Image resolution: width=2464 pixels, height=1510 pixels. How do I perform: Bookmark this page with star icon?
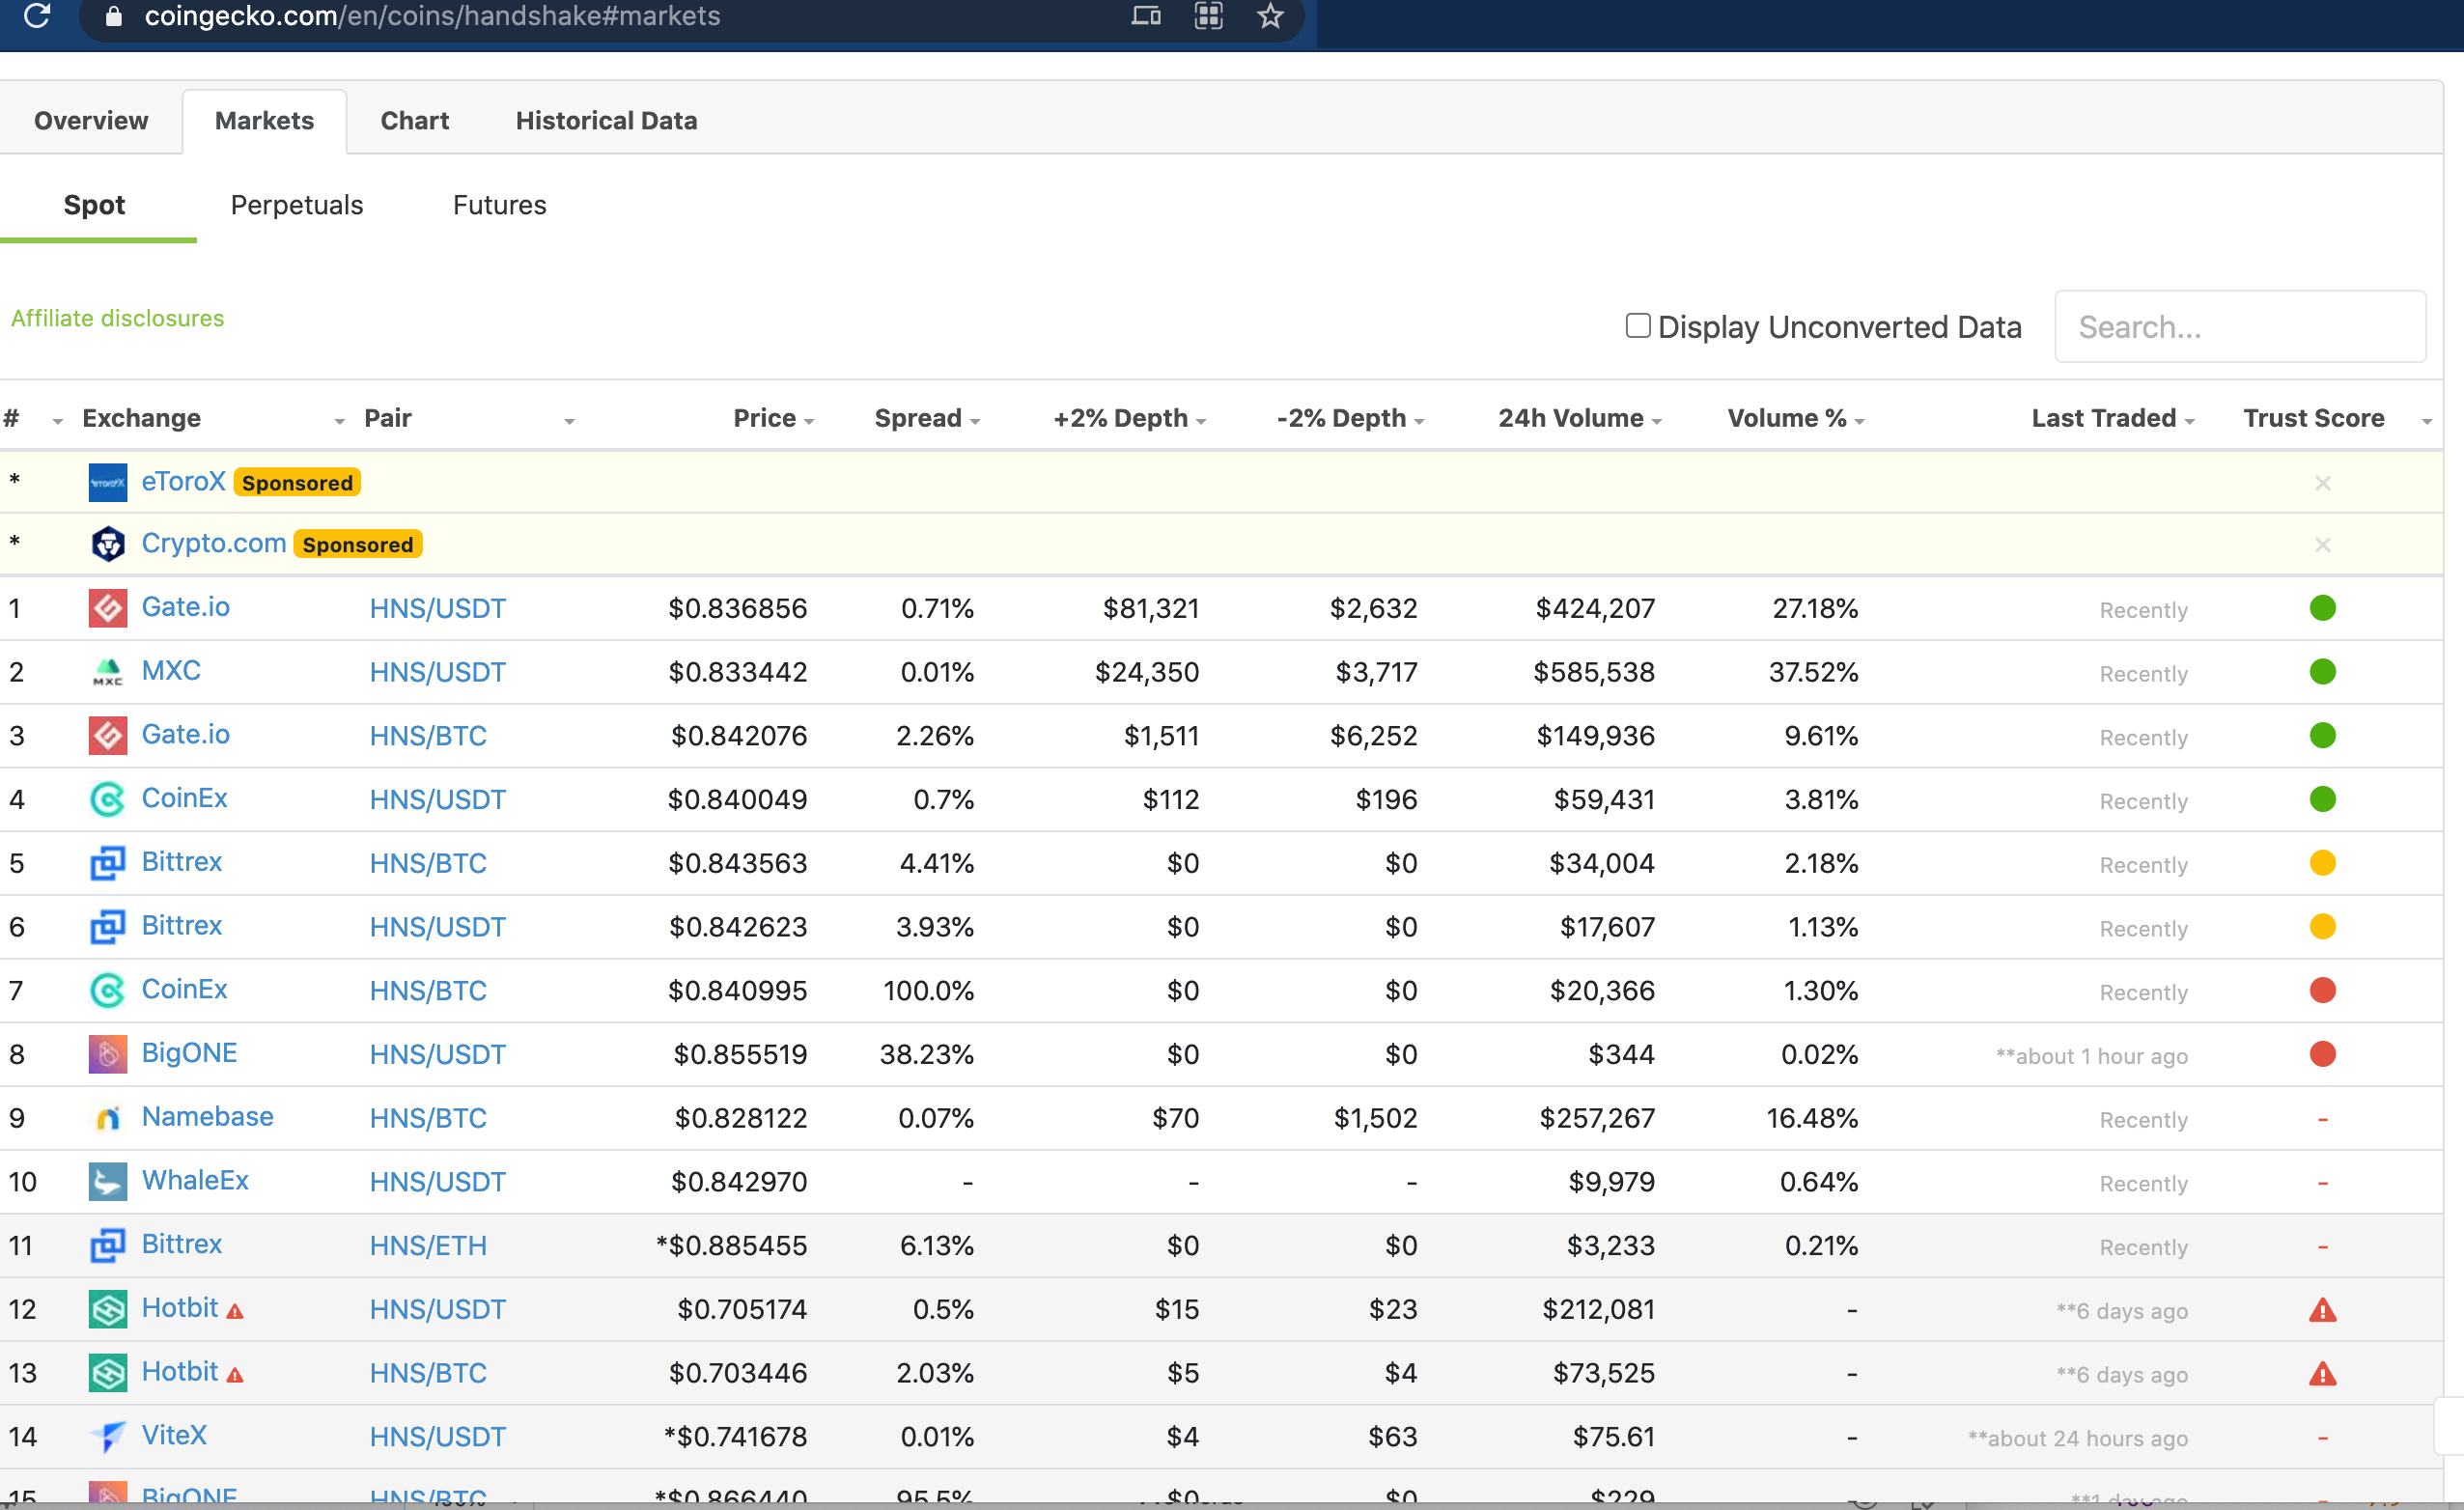[x=1270, y=16]
